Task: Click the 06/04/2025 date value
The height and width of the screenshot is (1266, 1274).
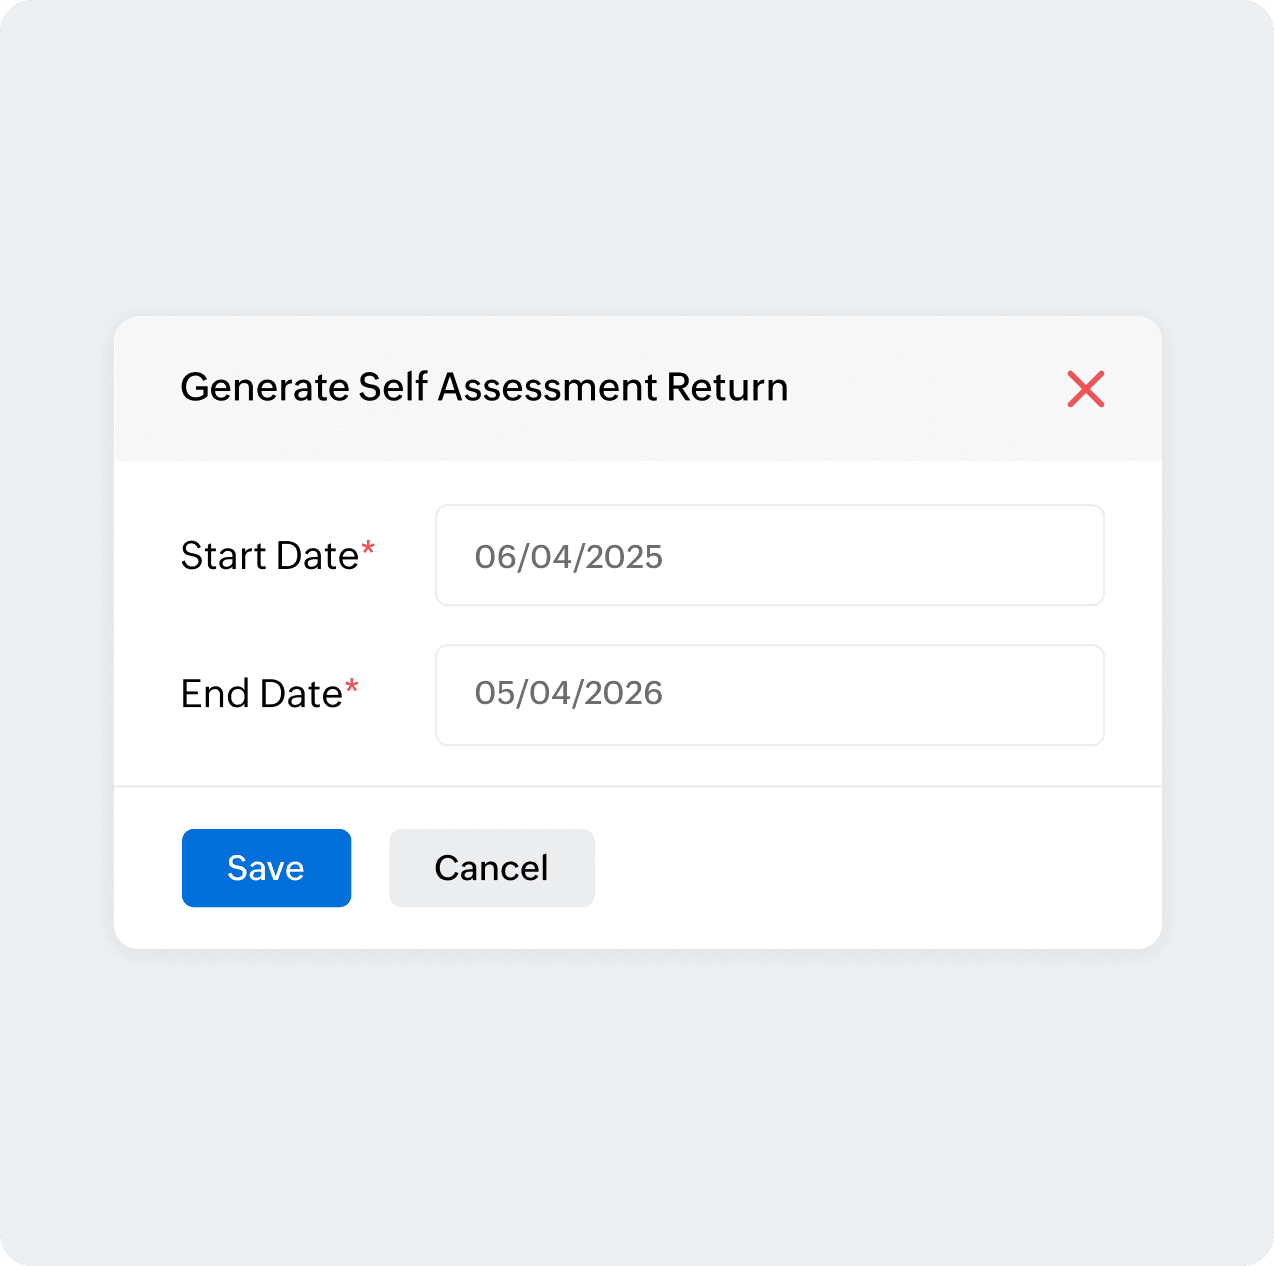Action: (x=569, y=557)
